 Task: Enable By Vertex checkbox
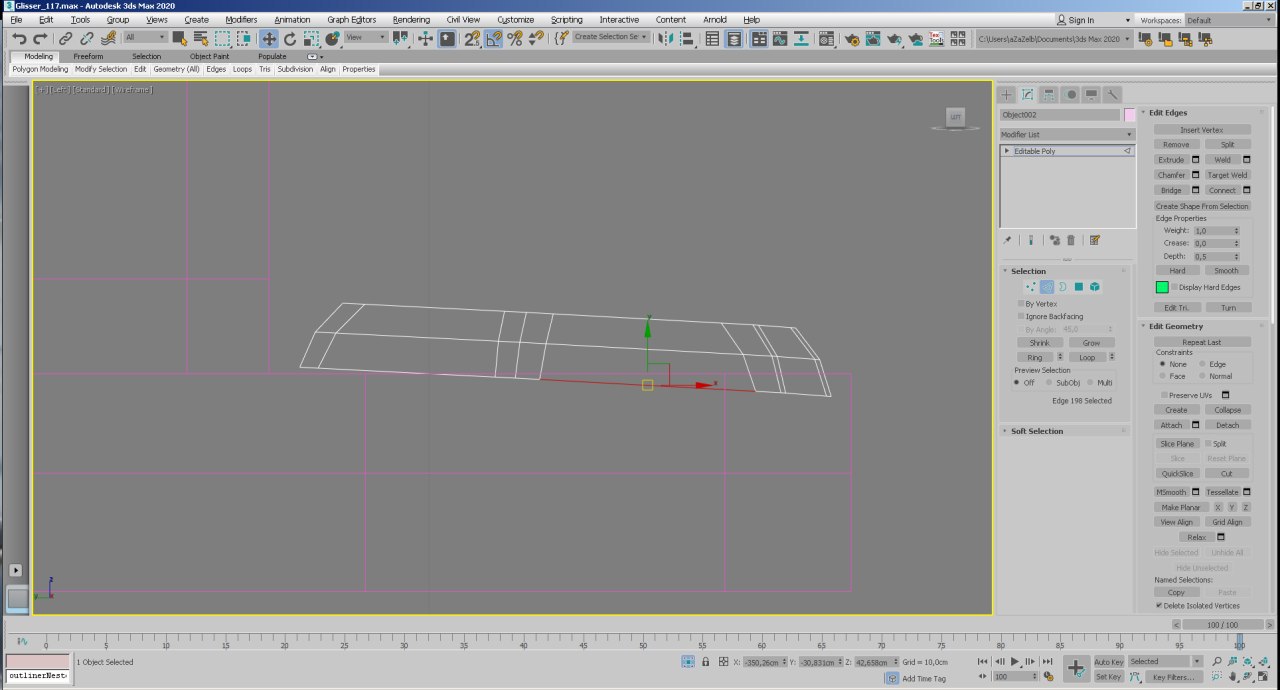[1021, 303]
